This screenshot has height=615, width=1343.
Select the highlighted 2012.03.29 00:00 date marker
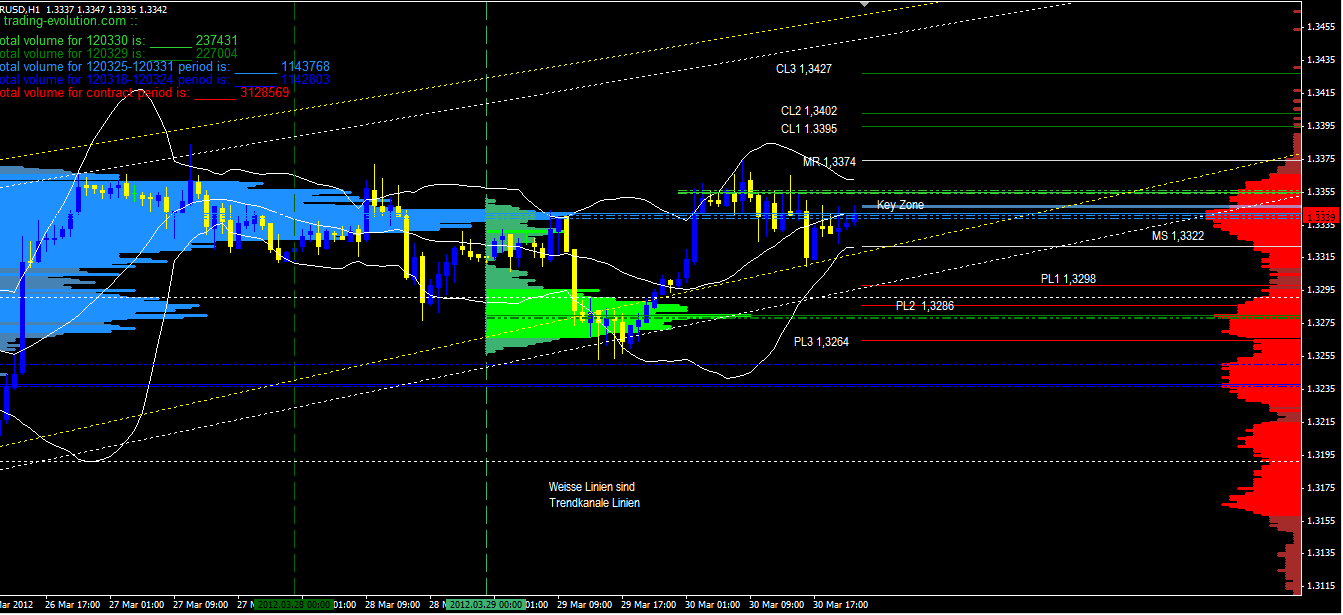click(x=486, y=604)
